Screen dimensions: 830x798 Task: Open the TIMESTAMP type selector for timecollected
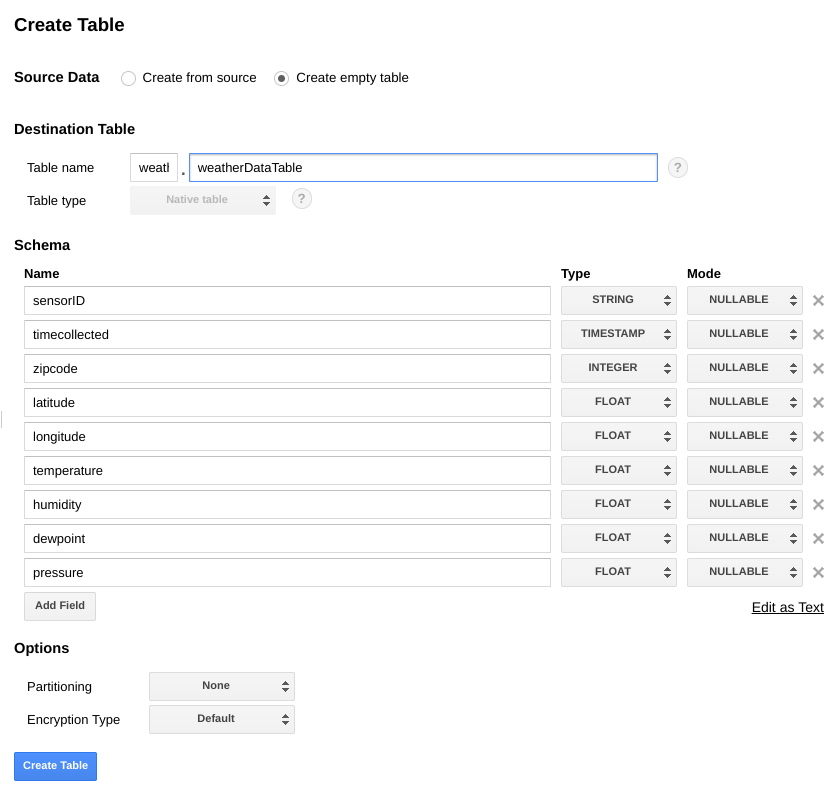618,334
